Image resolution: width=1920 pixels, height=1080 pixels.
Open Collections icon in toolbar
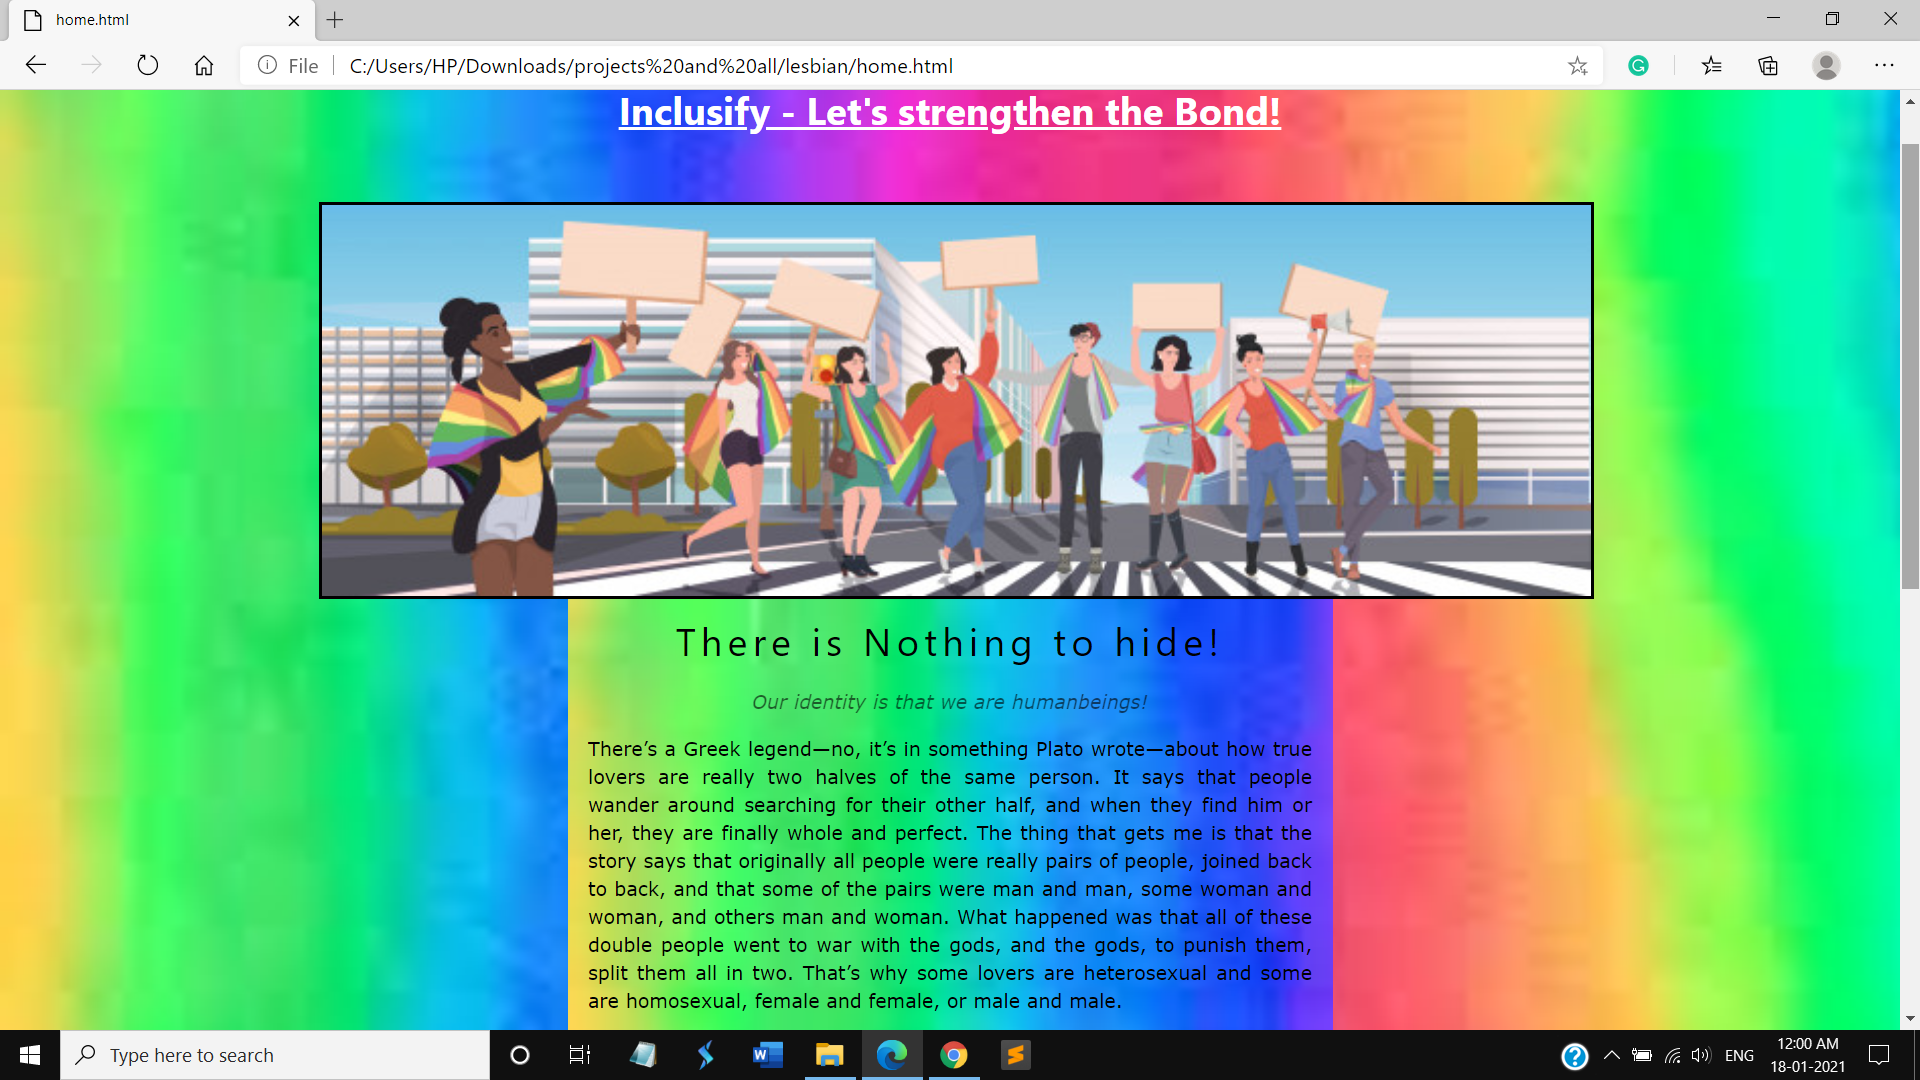pyautogui.click(x=1768, y=66)
